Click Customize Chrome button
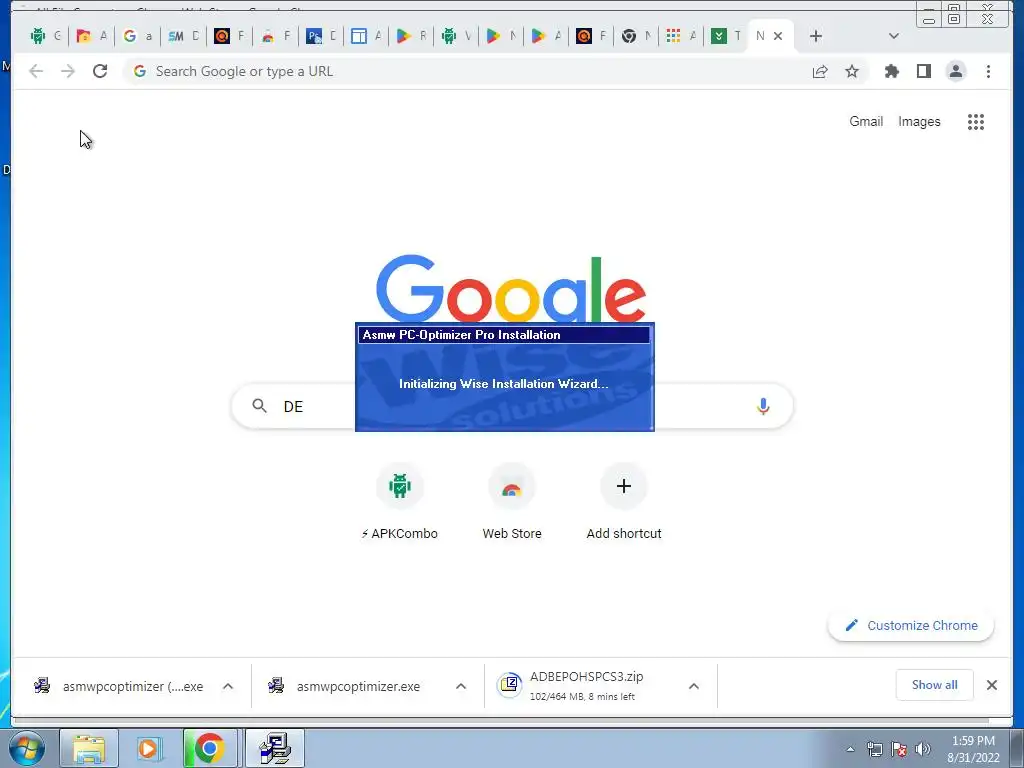1024x768 pixels. point(911,626)
